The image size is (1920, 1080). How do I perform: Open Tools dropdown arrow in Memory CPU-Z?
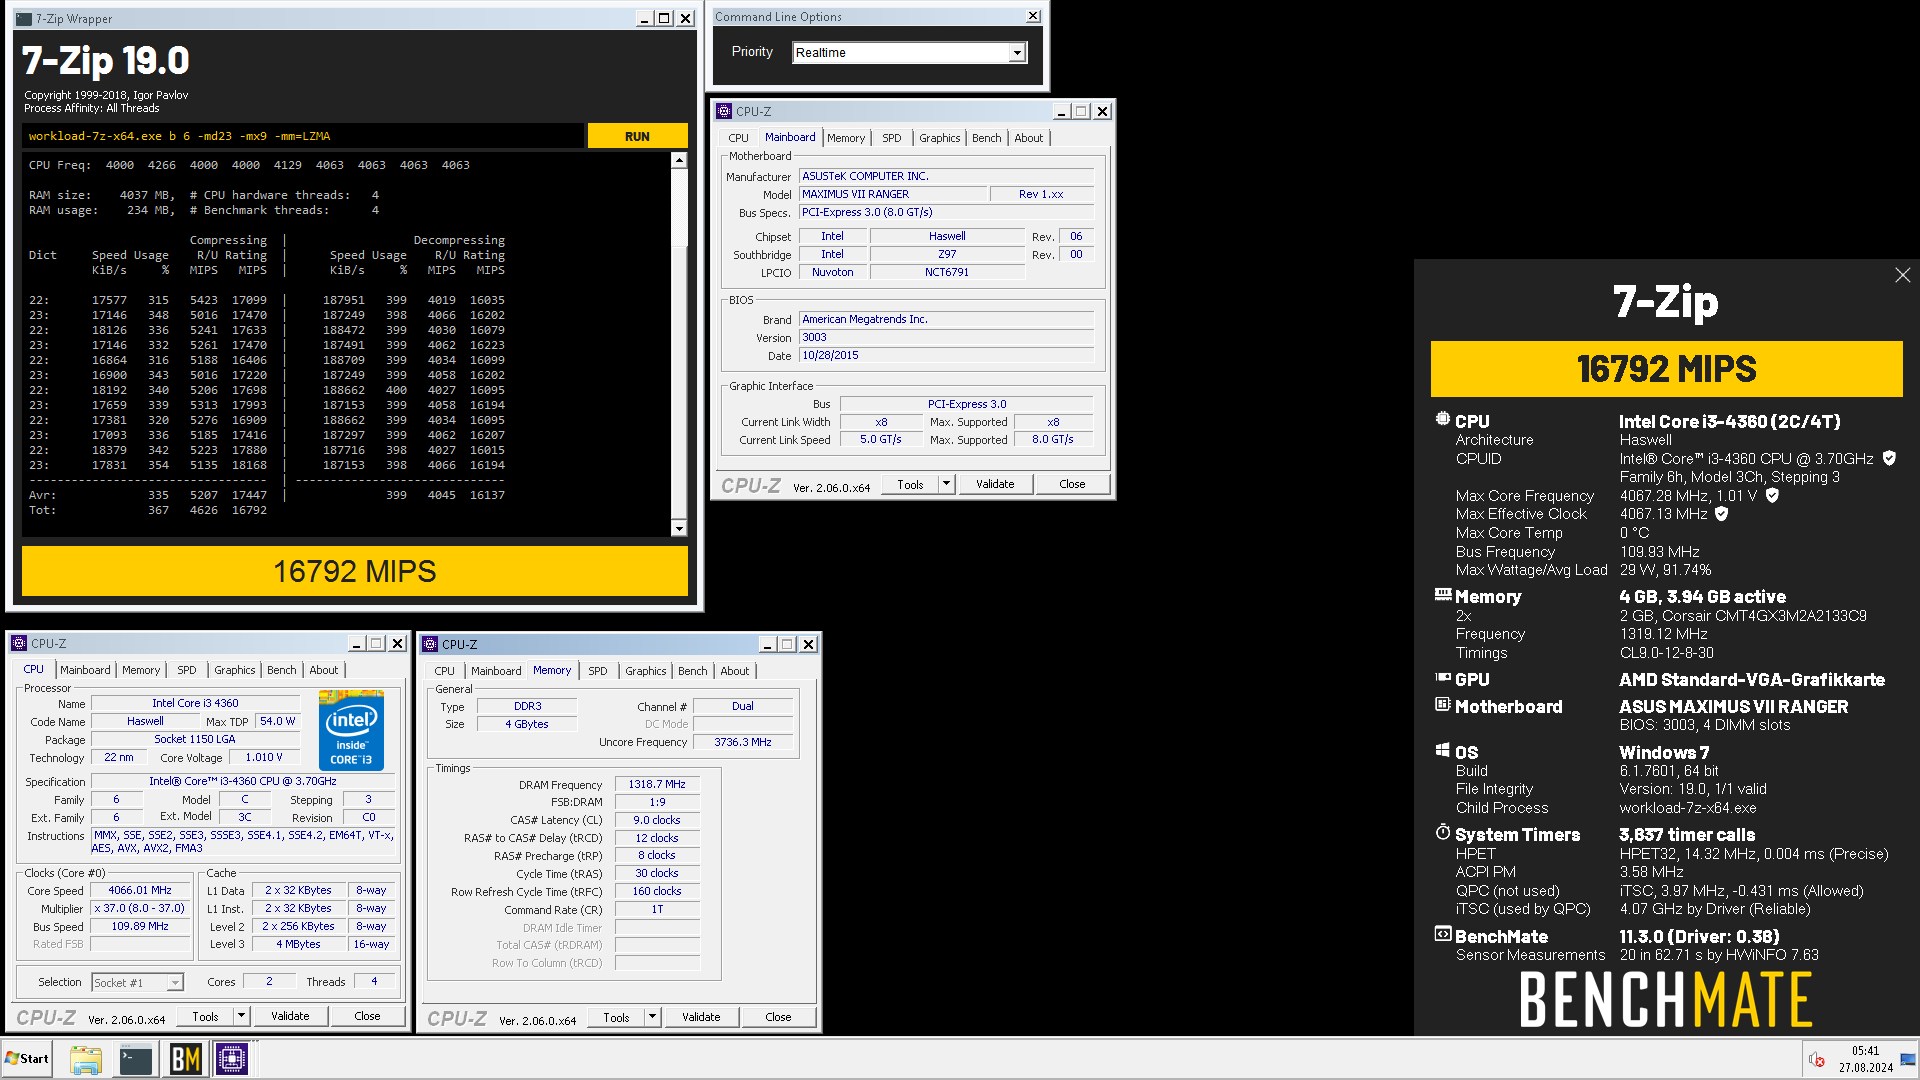point(652,1017)
